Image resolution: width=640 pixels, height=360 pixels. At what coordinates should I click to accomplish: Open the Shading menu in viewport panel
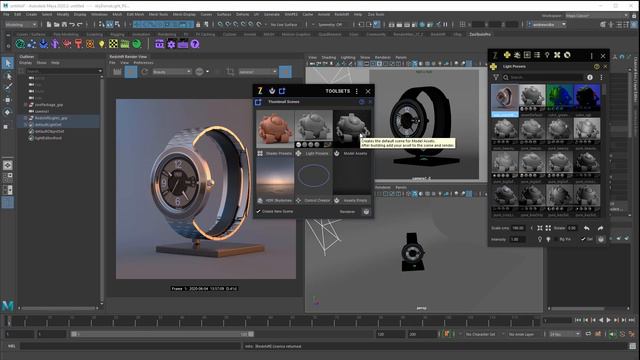click(x=329, y=58)
